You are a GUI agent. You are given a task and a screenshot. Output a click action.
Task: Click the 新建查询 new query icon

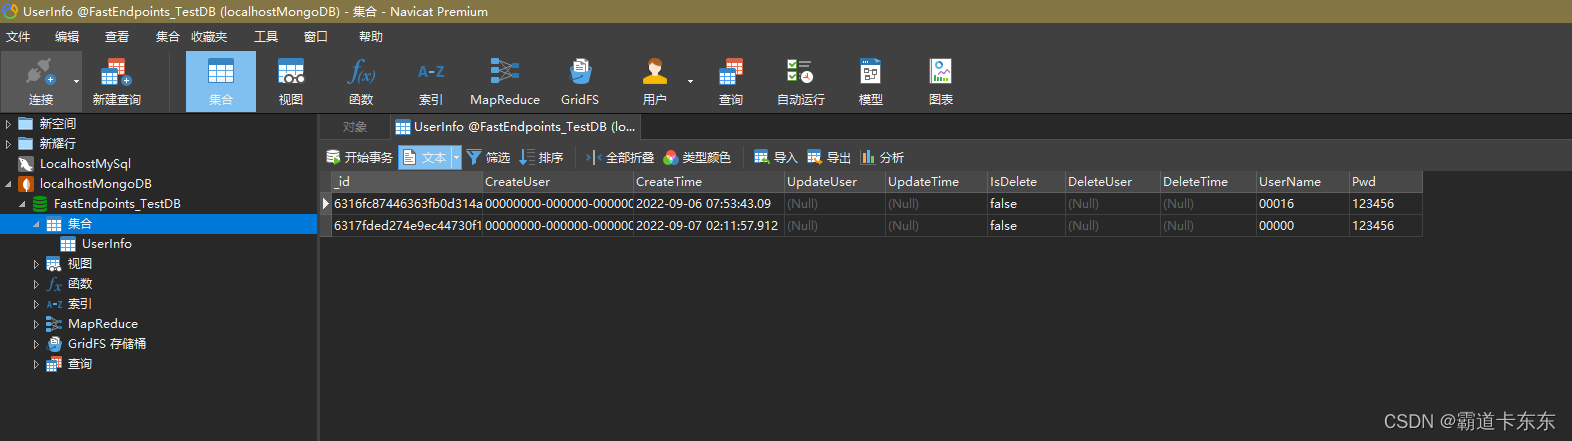[116, 81]
